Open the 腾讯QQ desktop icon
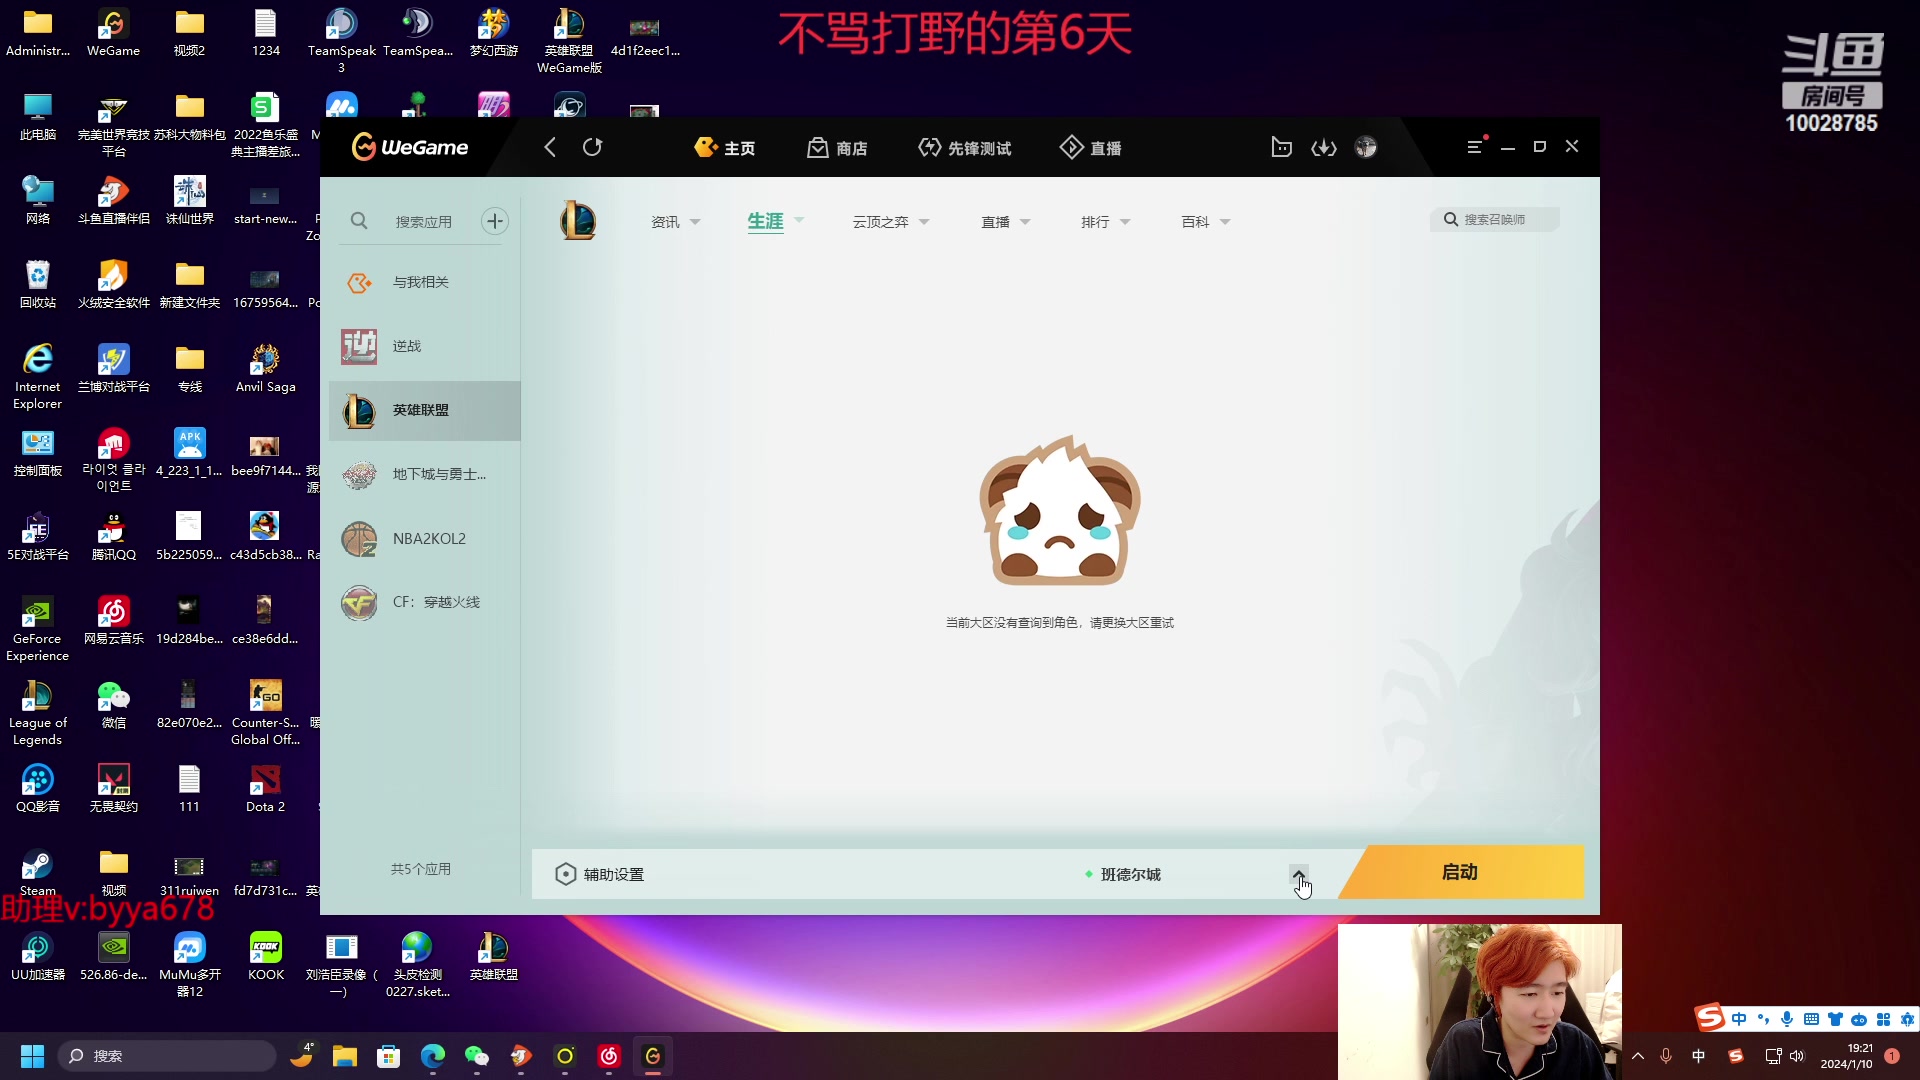 [x=114, y=537]
